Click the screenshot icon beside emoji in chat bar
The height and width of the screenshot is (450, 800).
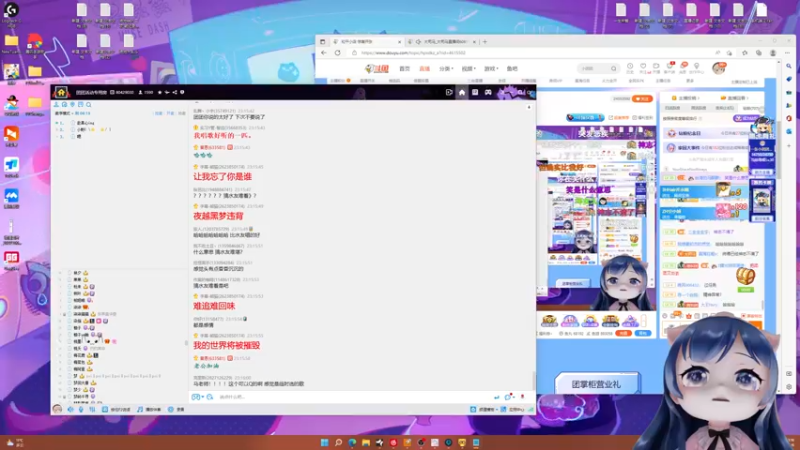210,397
